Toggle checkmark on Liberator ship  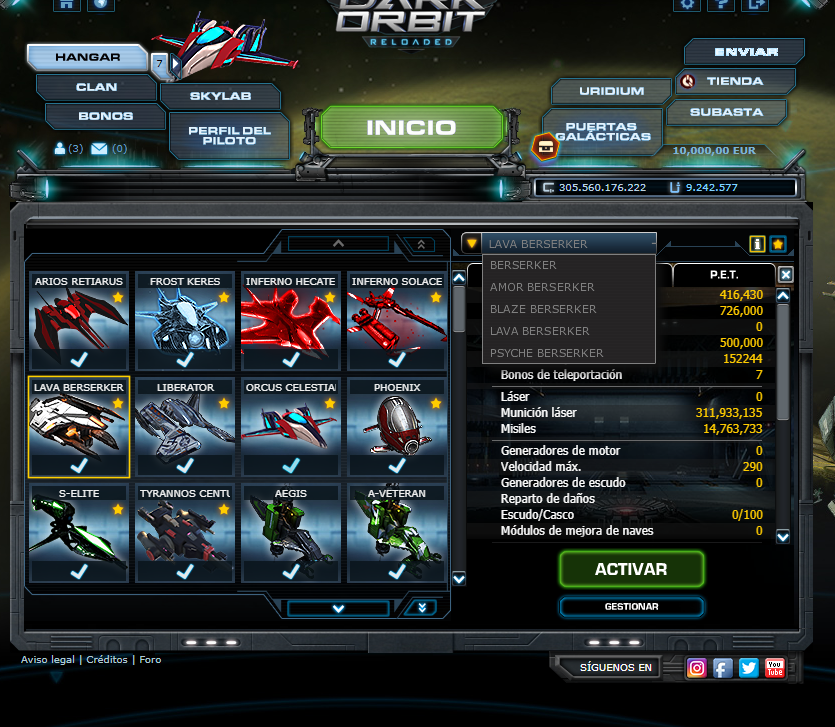click(185, 466)
